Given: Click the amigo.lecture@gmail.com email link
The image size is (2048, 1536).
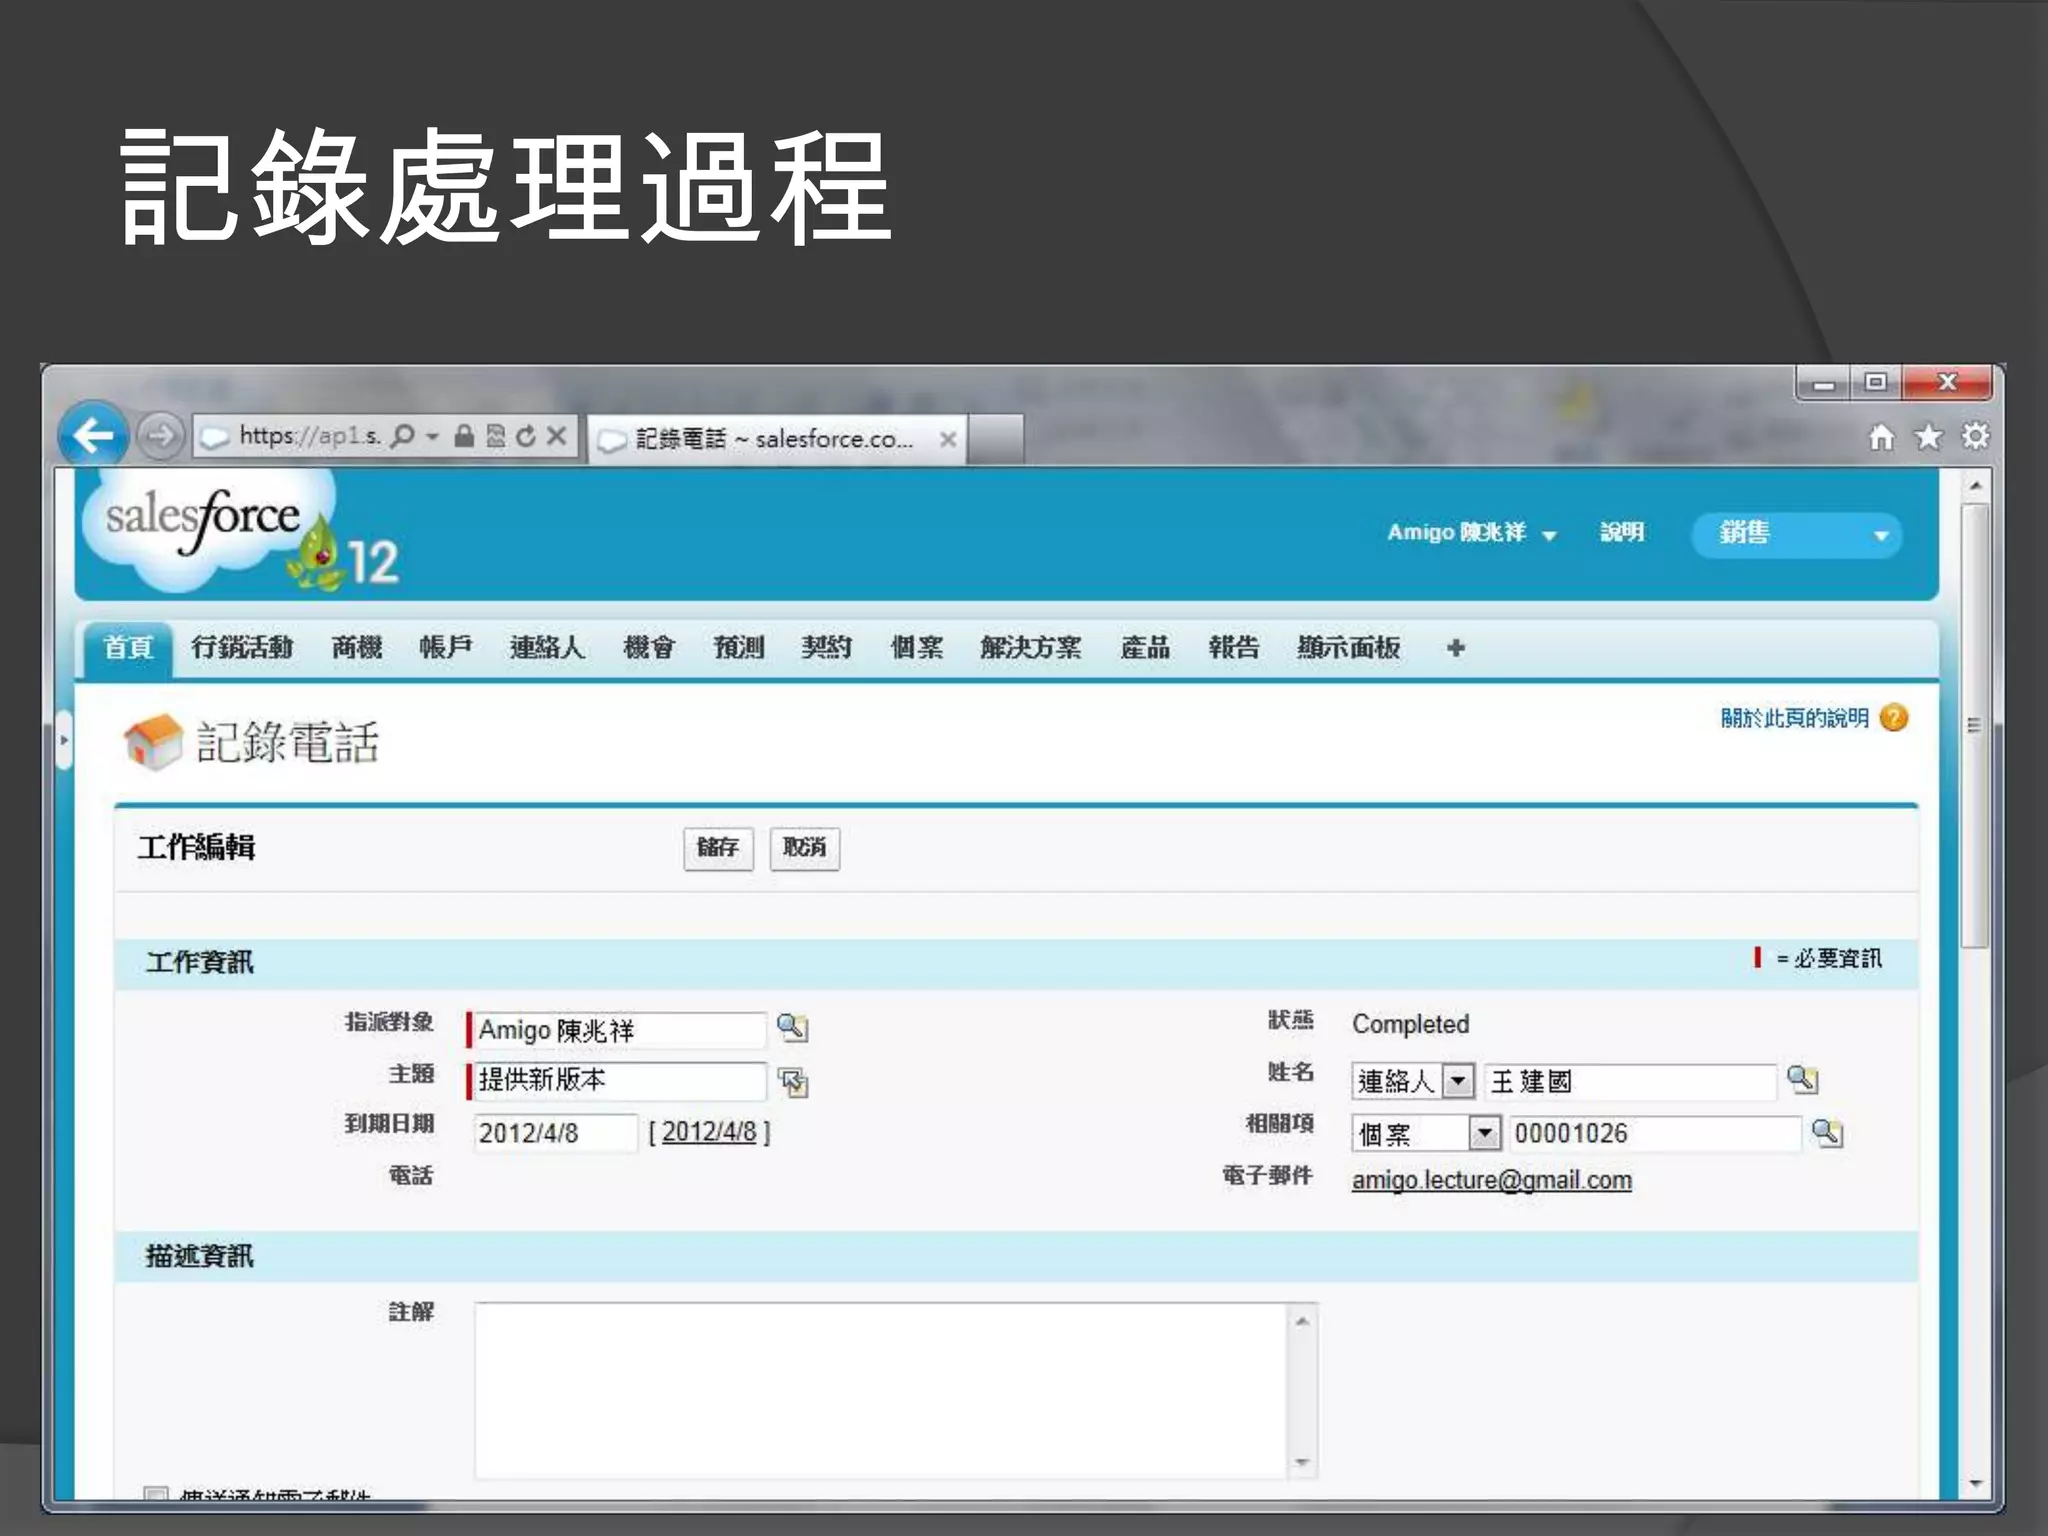Looking at the screenshot, I should 1492,1180.
